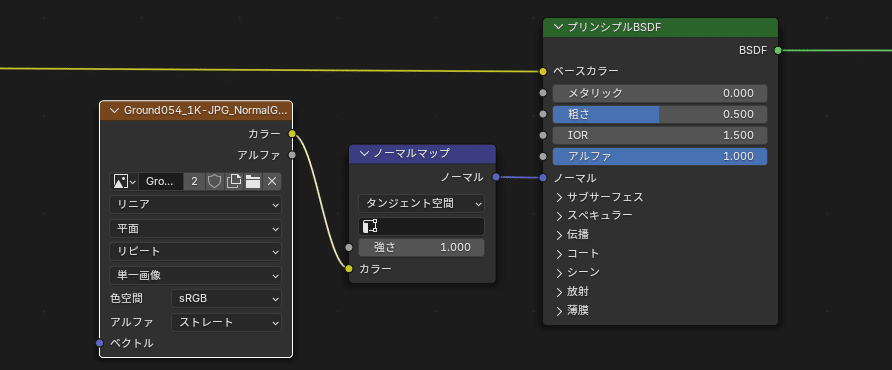892x370 pixels.
Task: Open the image browse dropdown icon
Action: pos(125,182)
